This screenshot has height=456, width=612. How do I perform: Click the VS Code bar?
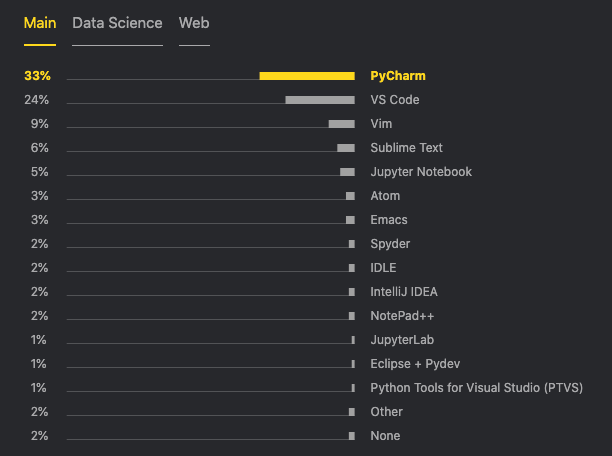tap(320, 100)
